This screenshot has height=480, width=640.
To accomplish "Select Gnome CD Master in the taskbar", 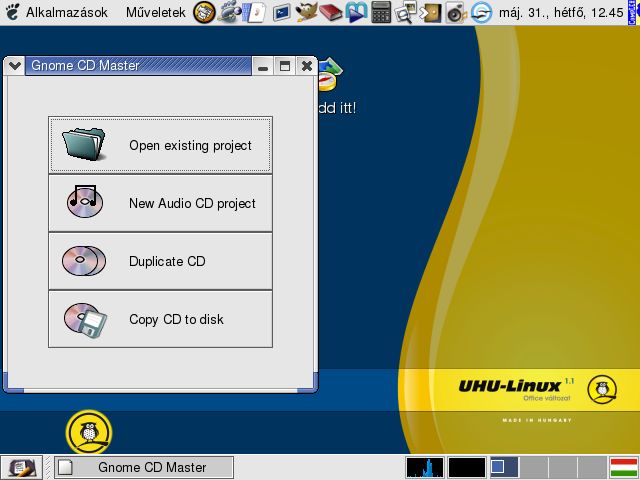I will [144, 467].
